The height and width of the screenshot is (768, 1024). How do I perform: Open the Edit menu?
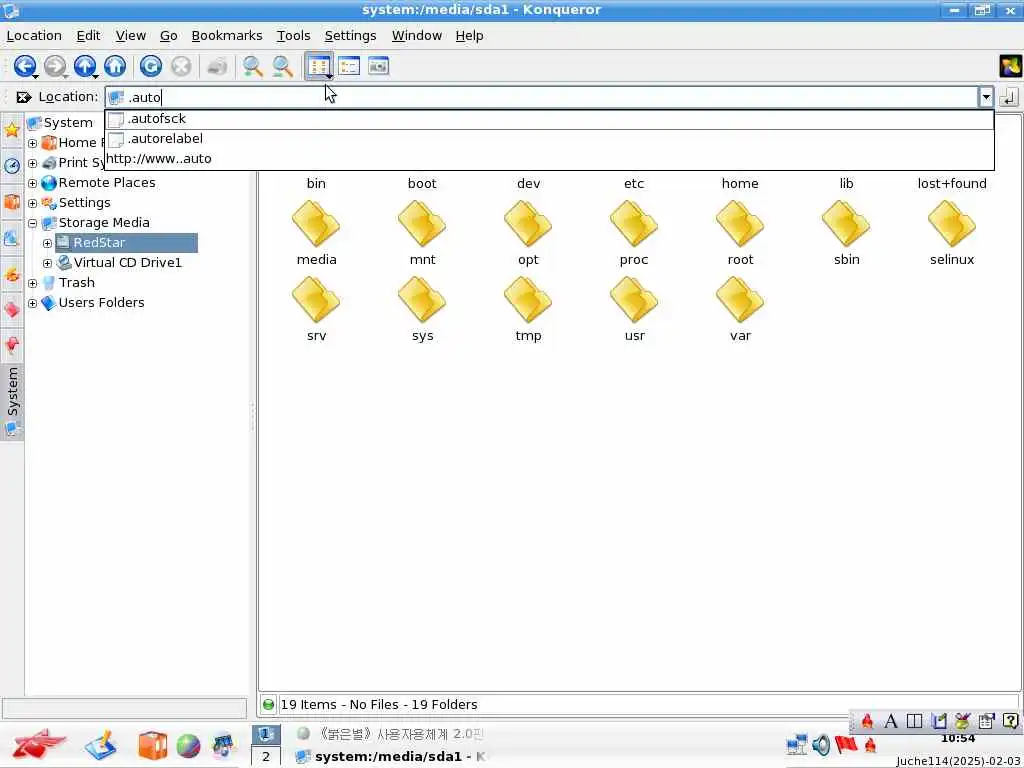[88, 36]
